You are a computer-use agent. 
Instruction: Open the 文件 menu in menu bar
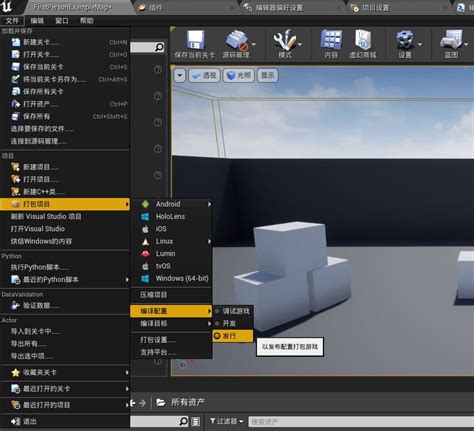(12, 21)
